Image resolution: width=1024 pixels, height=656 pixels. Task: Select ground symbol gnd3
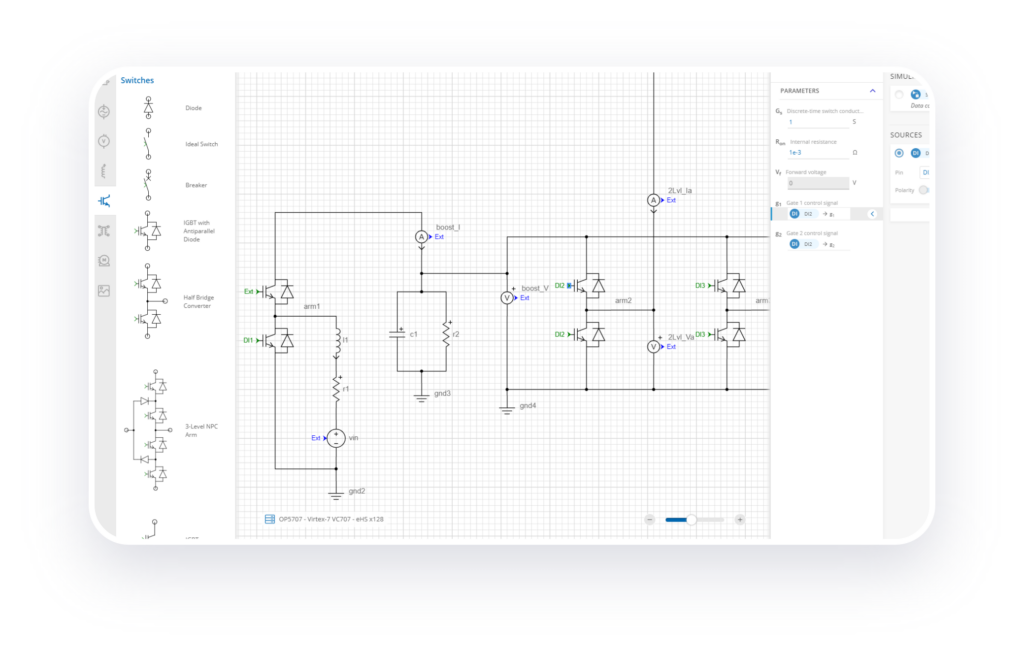421,395
